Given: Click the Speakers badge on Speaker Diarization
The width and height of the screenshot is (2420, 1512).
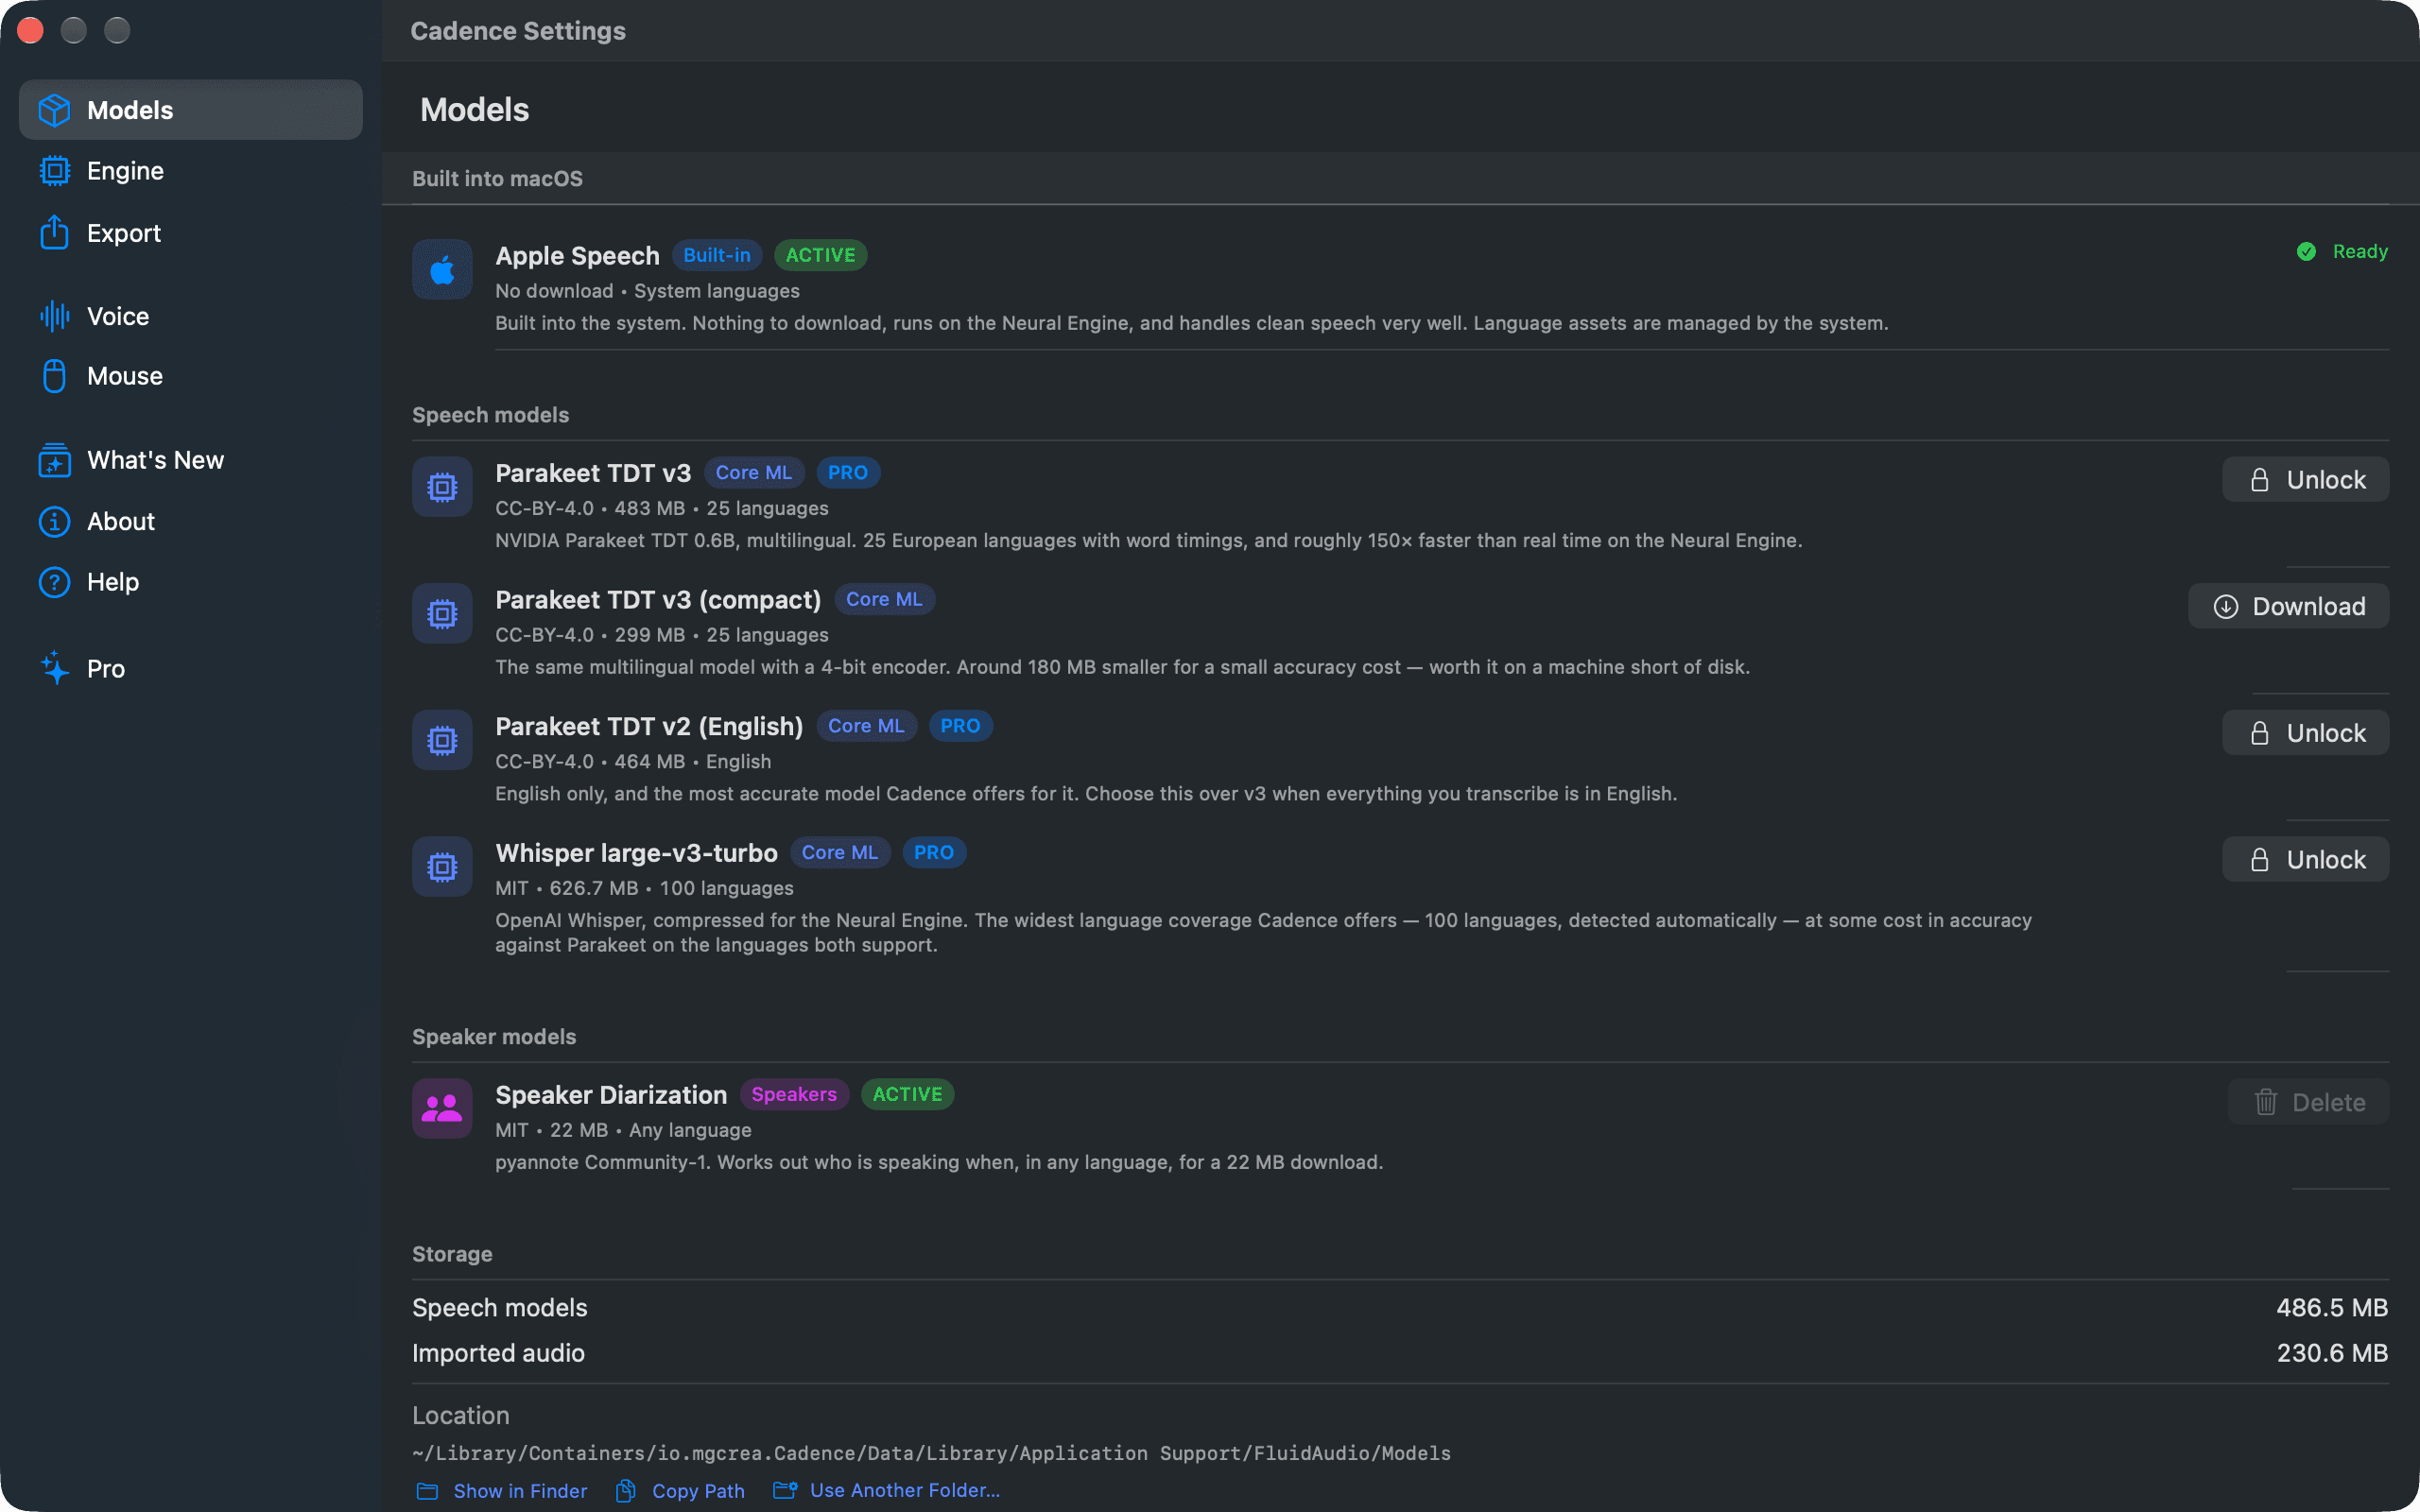Looking at the screenshot, I should (794, 1094).
